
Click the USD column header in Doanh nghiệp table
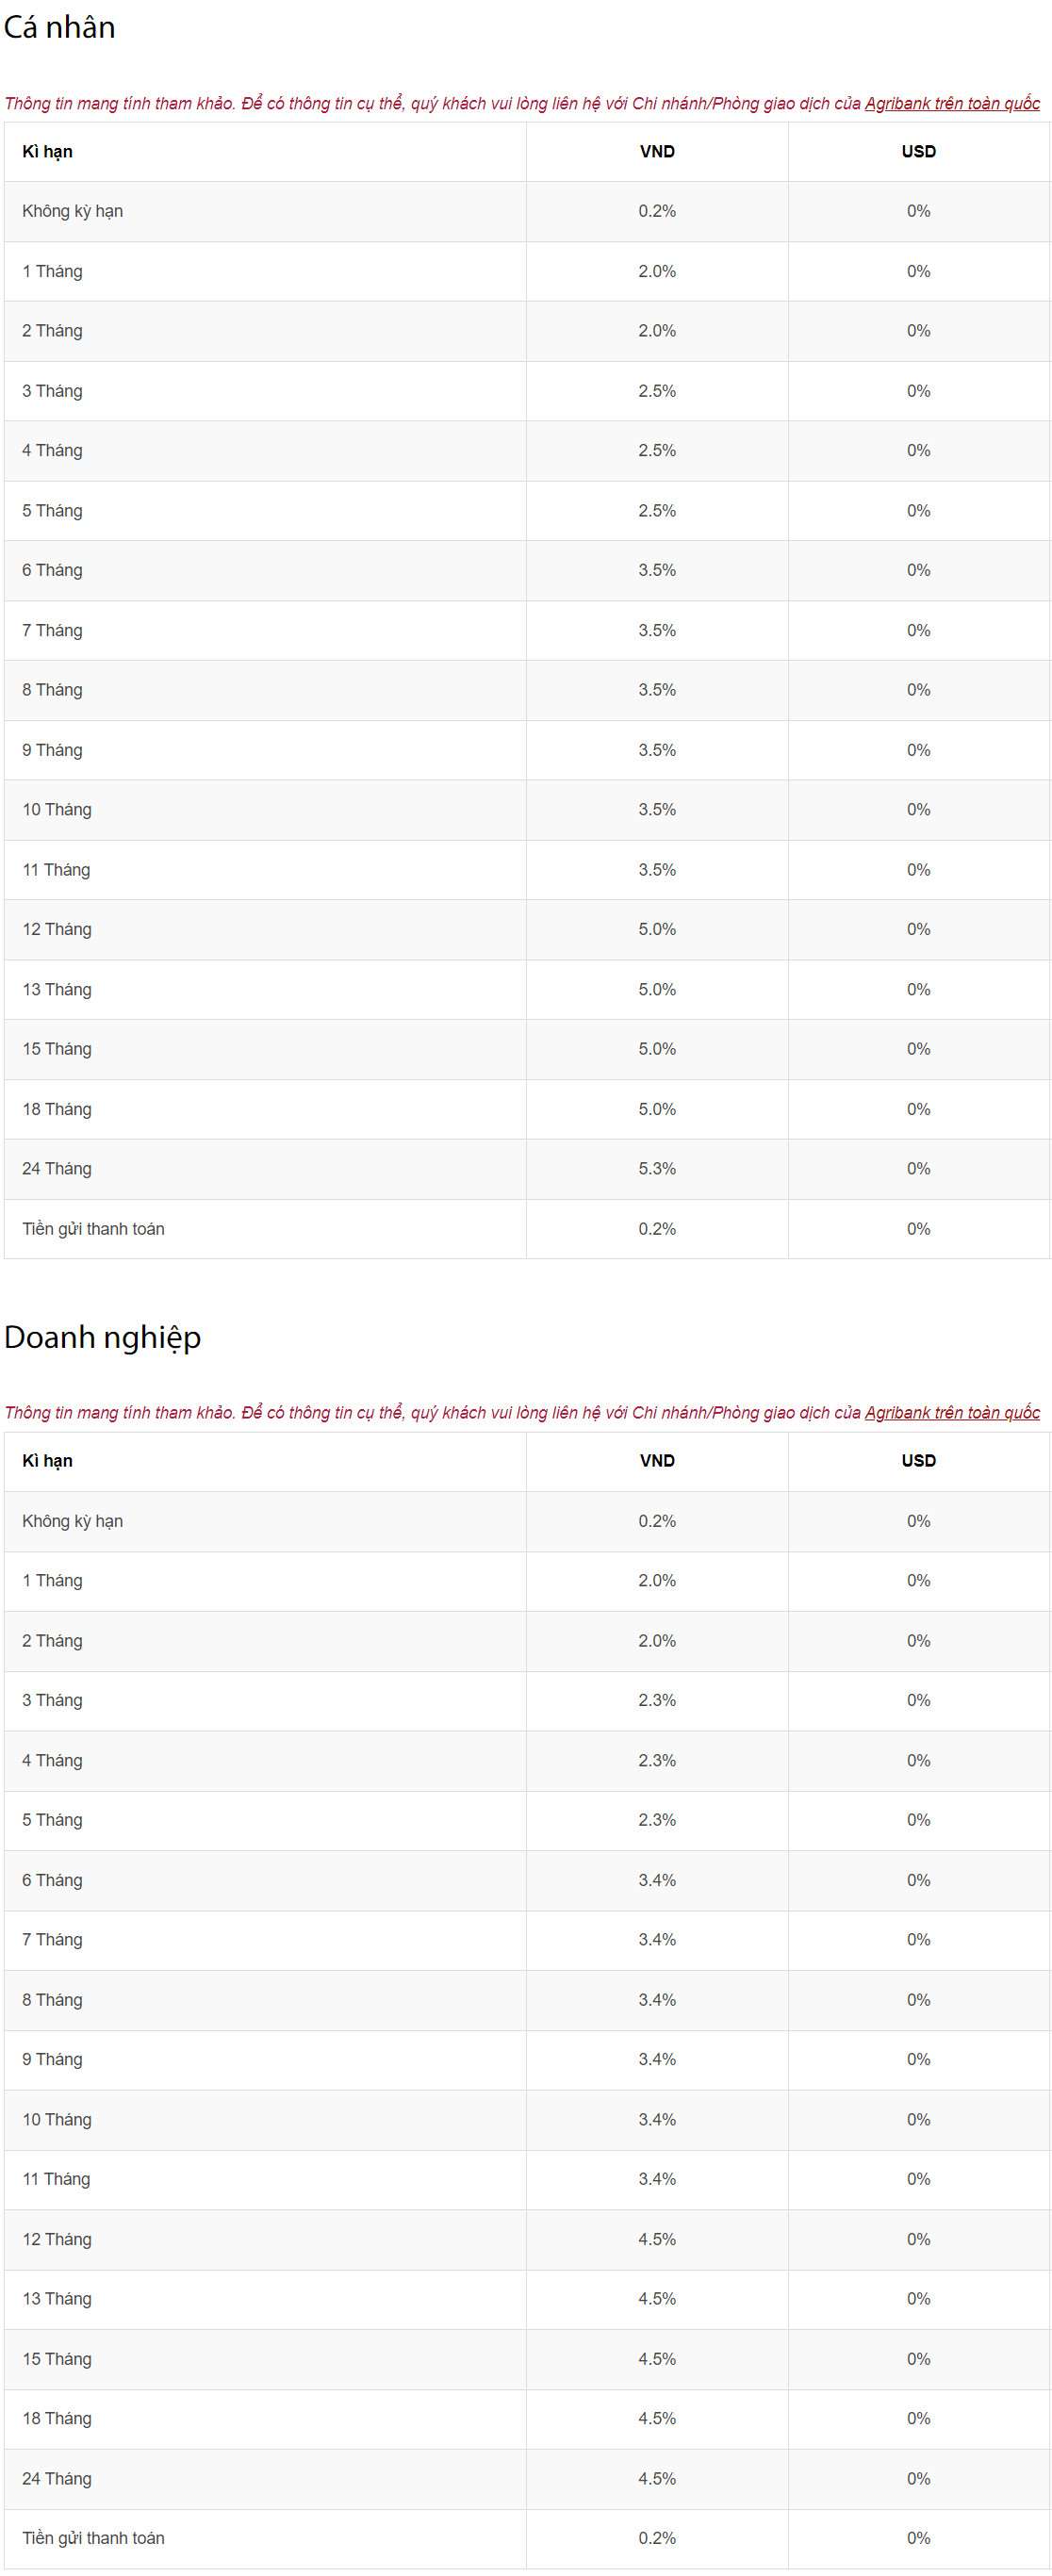[x=918, y=1461]
